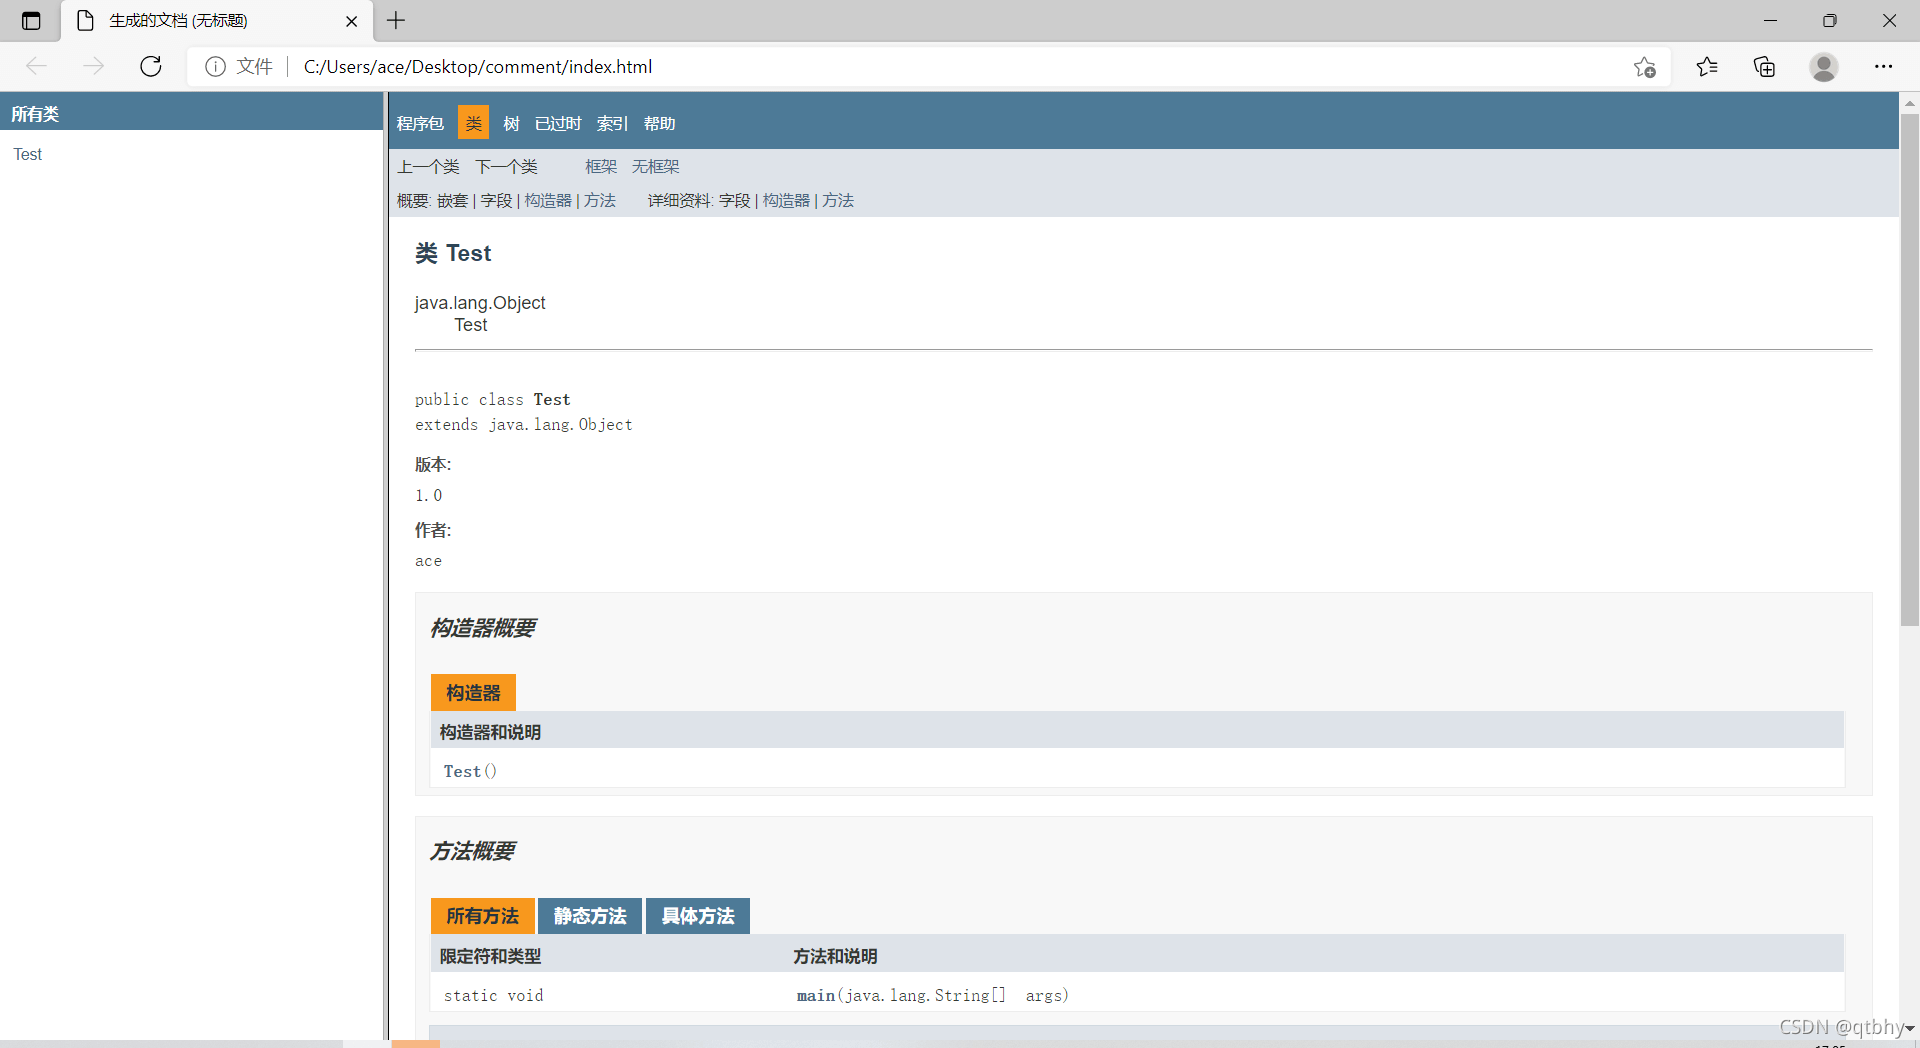Click the version value 1.0
Image resolution: width=1920 pixels, height=1048 pixels.
coord(428,495)
